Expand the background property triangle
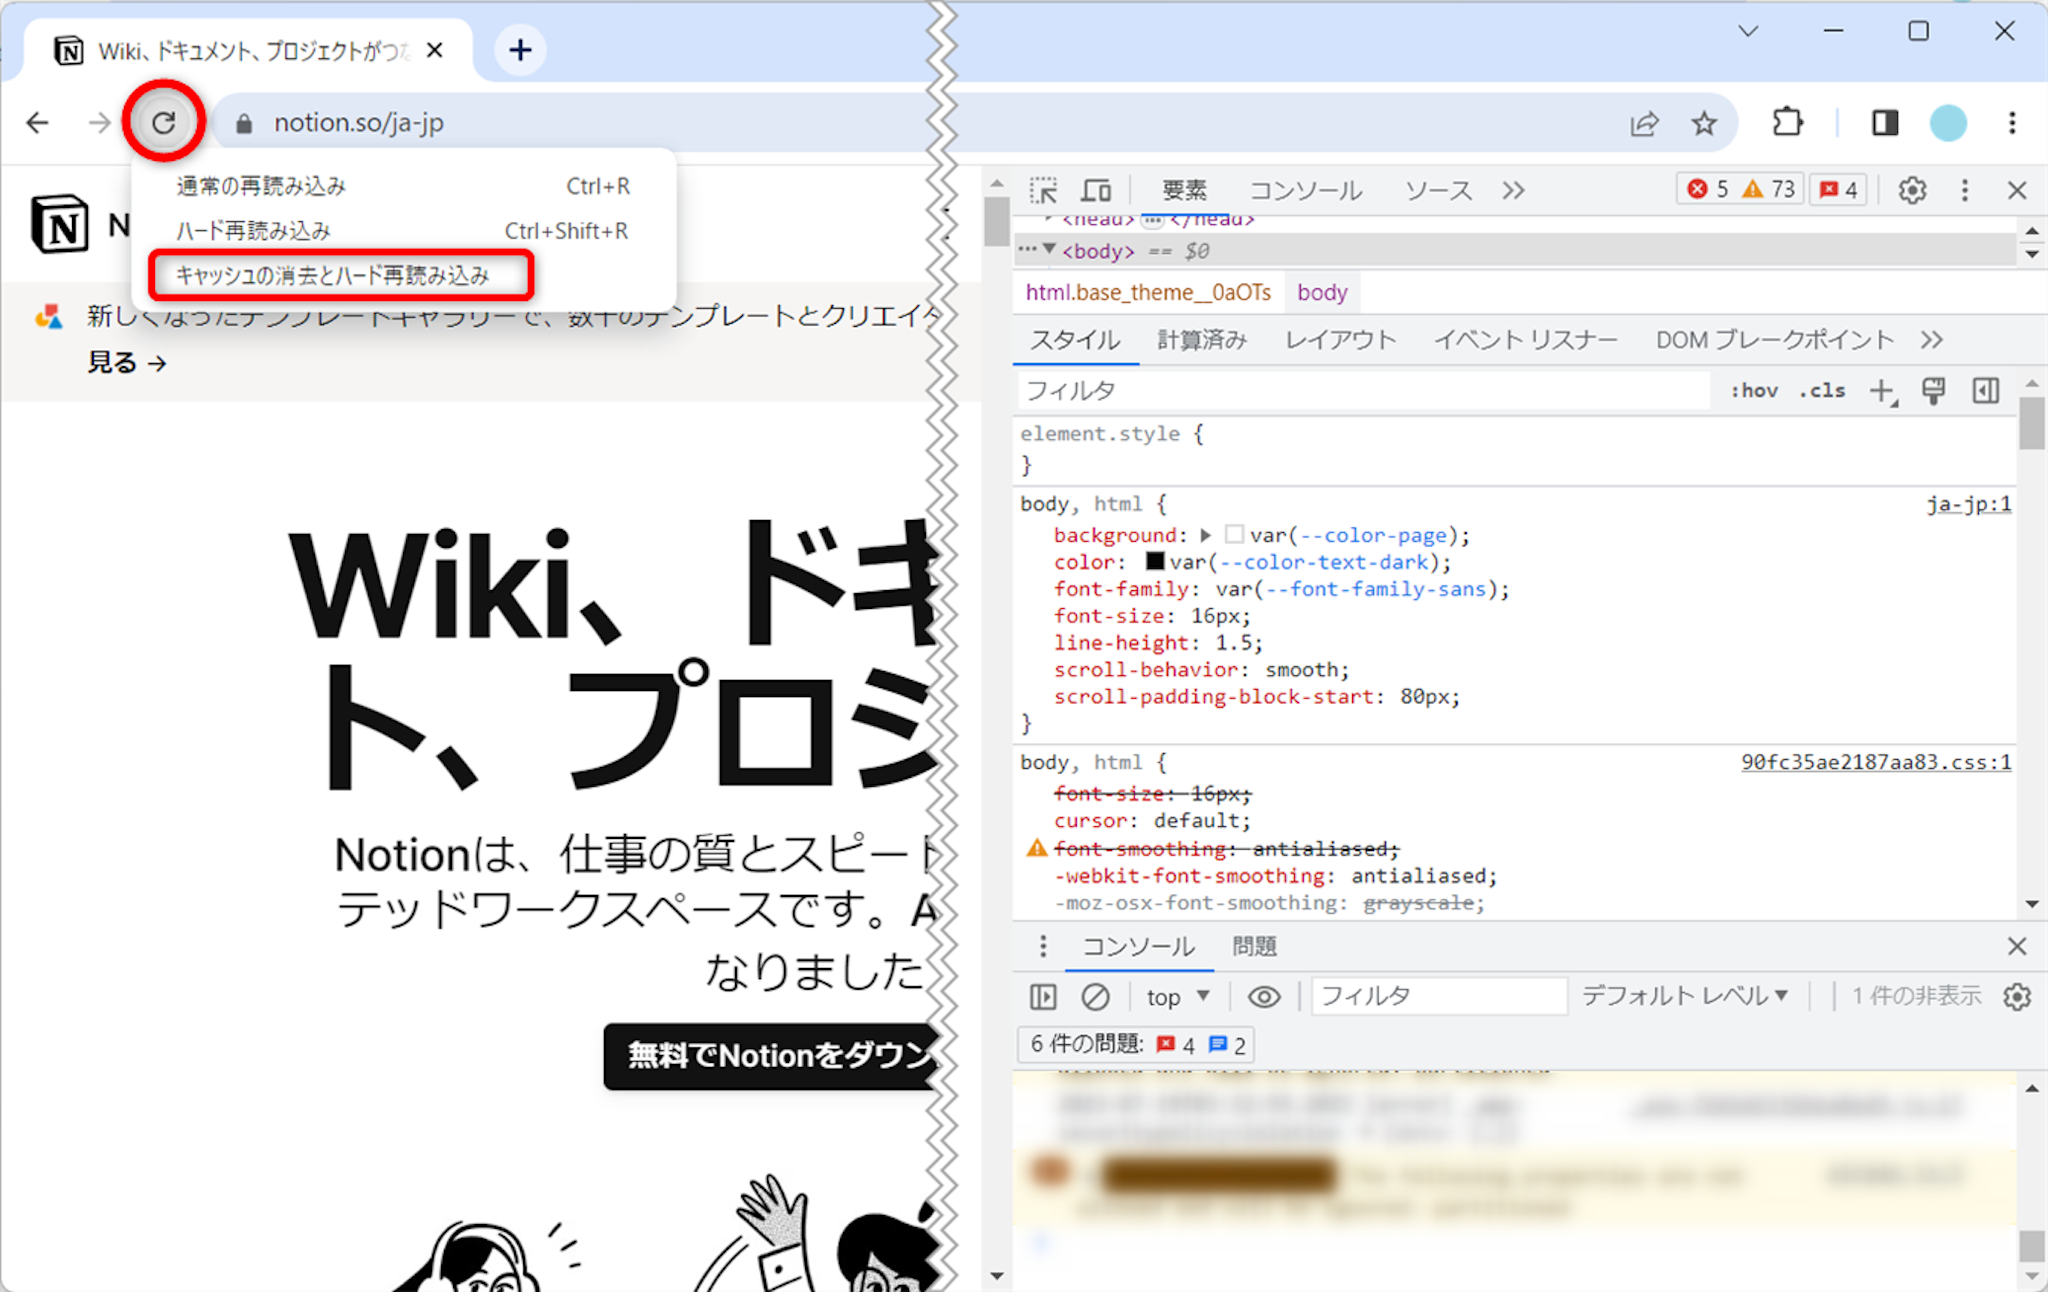The height and width of the screenshot is (1292, 2048). pyautogui.click(x=1206, y=535)
